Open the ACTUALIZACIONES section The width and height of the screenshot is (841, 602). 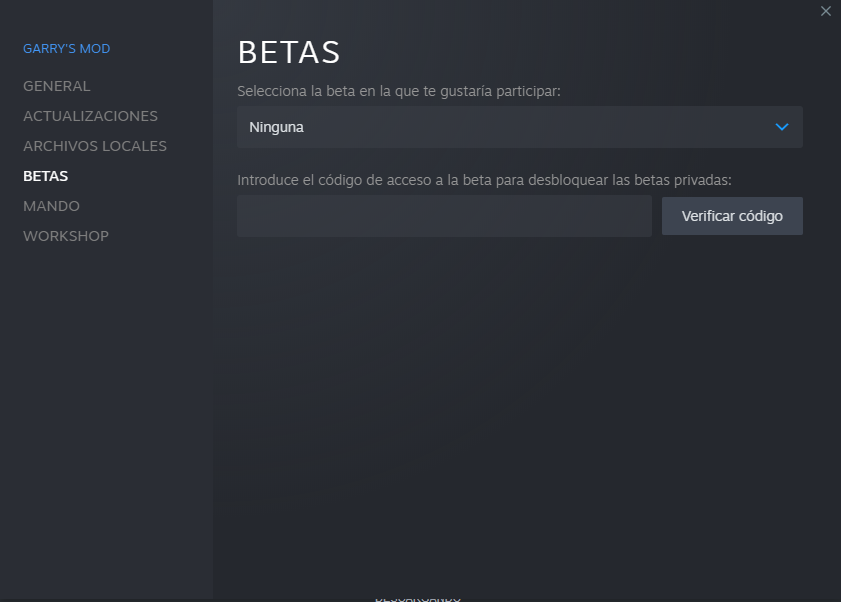90,116
